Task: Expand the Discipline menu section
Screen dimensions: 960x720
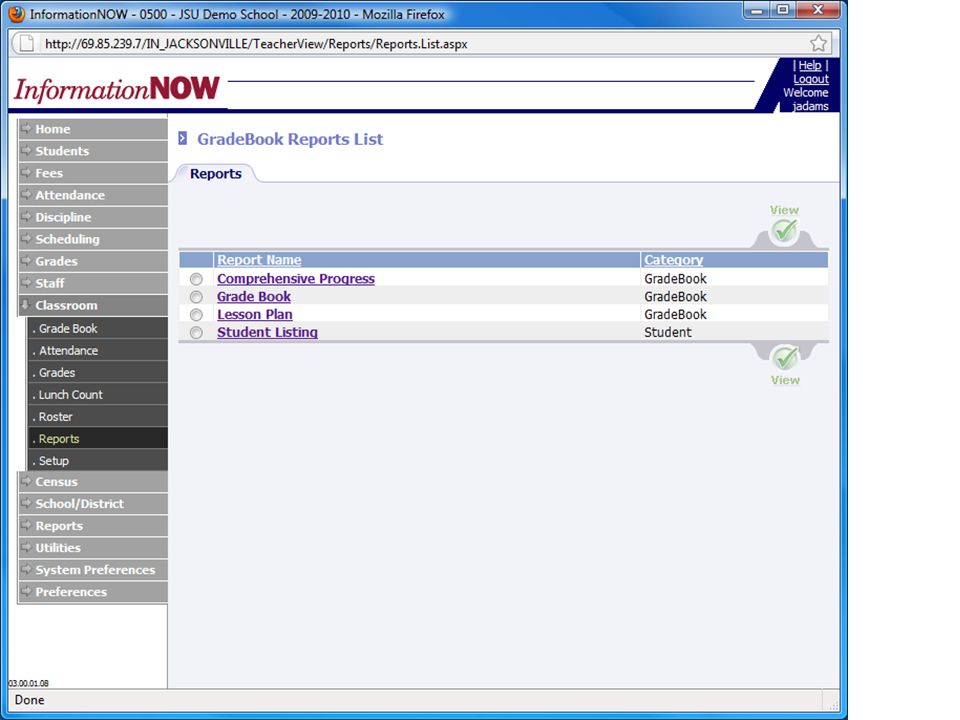Action: 93,217
